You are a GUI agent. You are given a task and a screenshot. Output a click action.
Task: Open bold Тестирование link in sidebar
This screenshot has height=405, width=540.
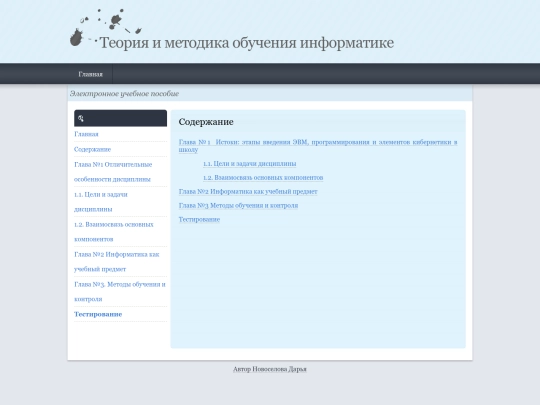(x=98, y=314)
